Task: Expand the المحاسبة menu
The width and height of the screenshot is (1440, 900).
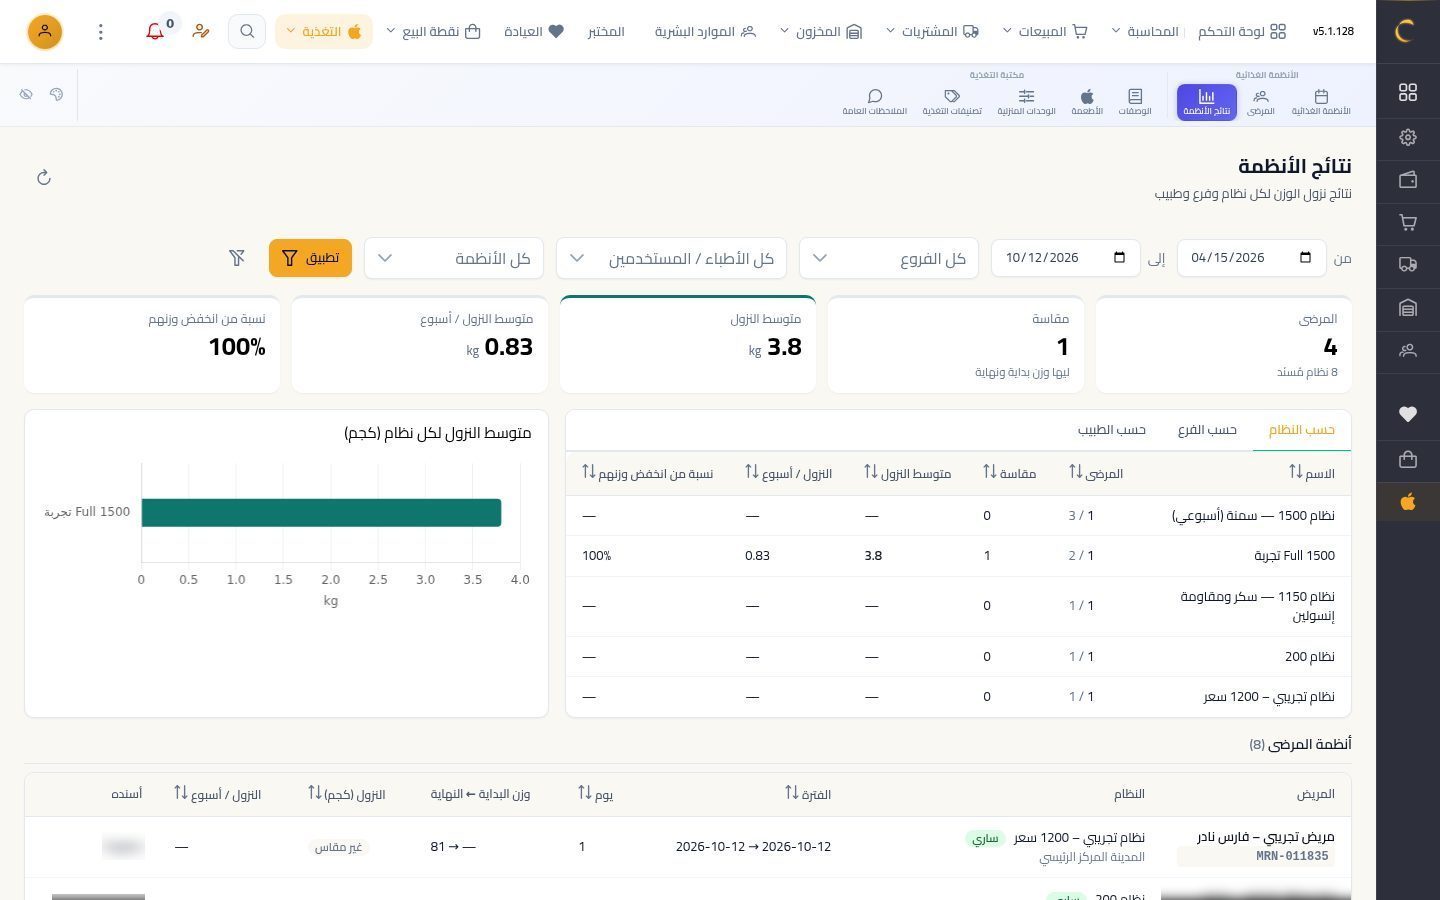Action: click(x=1145, y=32)
